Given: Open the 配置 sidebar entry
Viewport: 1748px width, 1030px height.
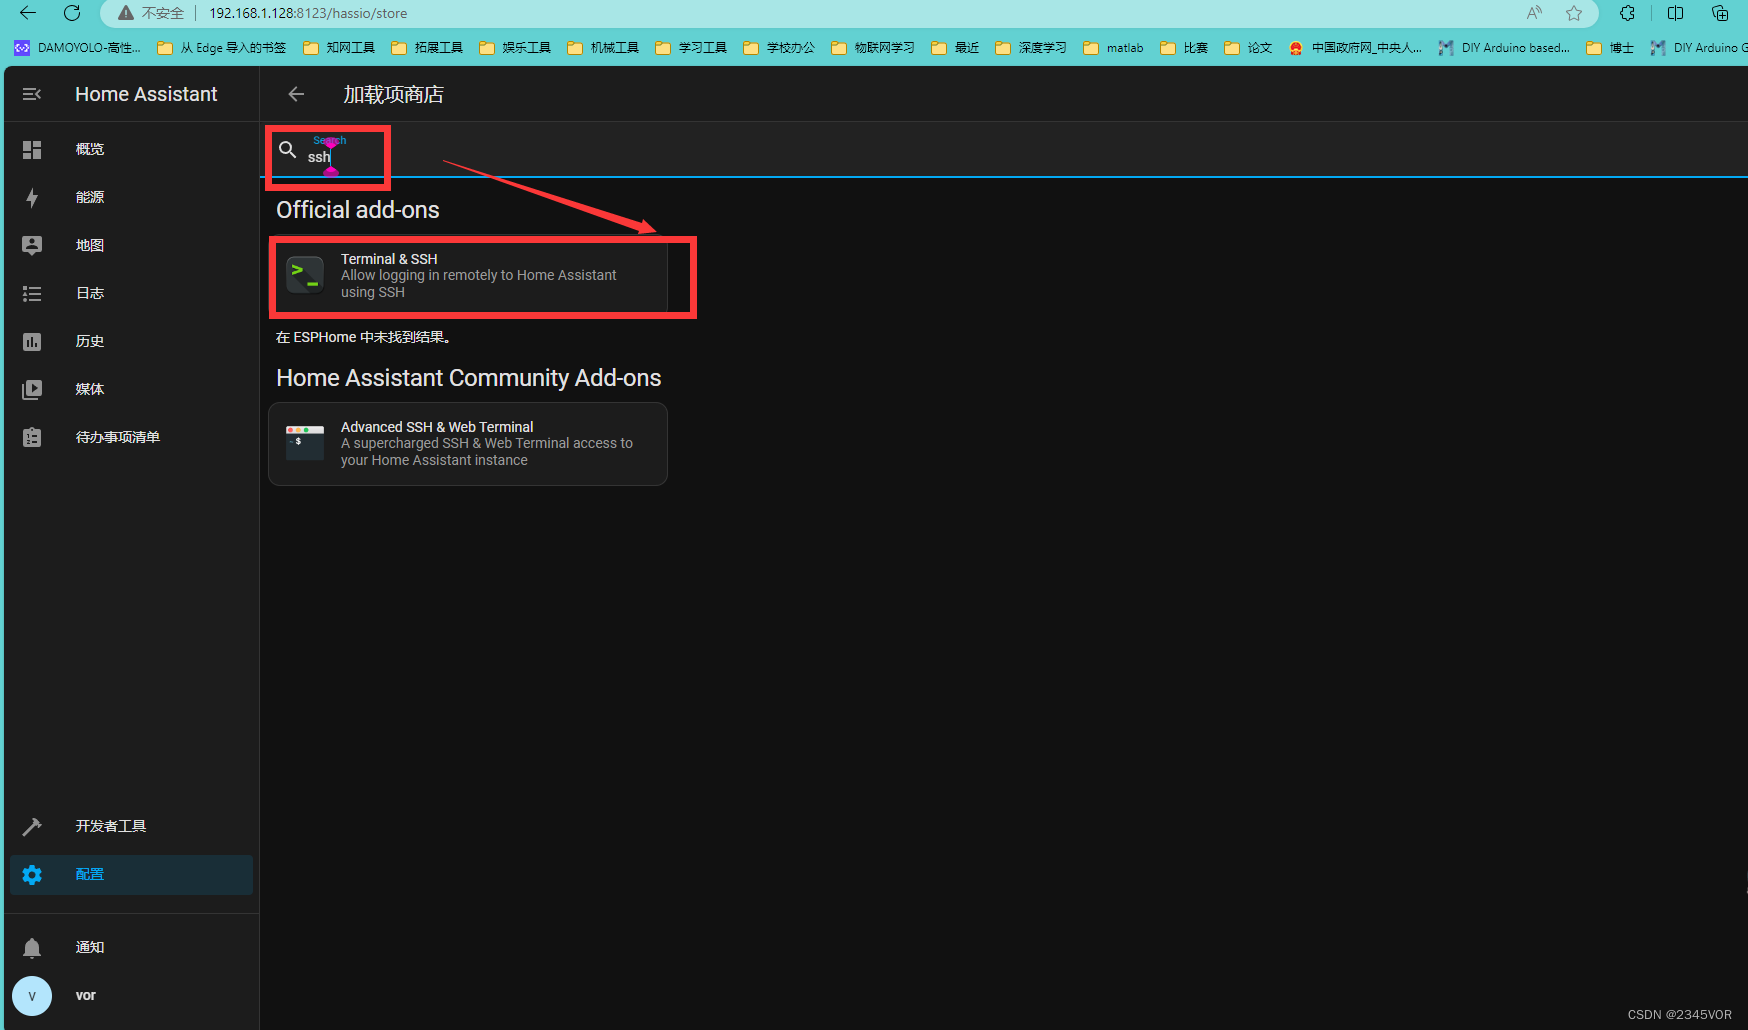Looking at the screenshot, I should coord(131,874).
